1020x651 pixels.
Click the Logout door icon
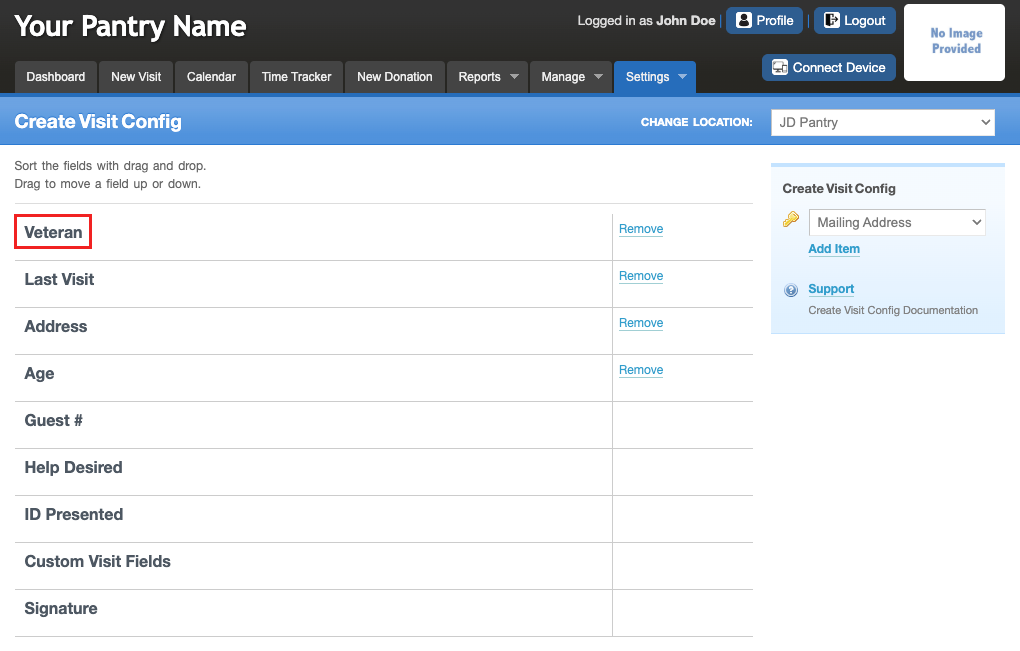coord(831,20)
